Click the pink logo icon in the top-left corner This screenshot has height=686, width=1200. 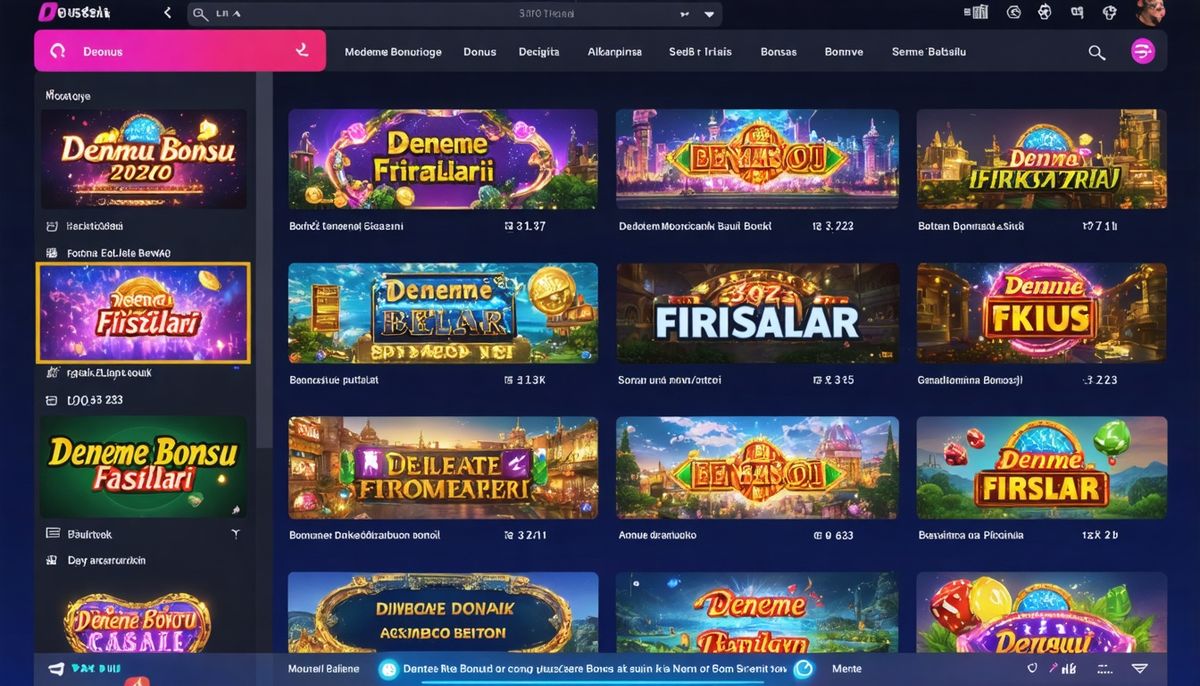coord(46,12)
